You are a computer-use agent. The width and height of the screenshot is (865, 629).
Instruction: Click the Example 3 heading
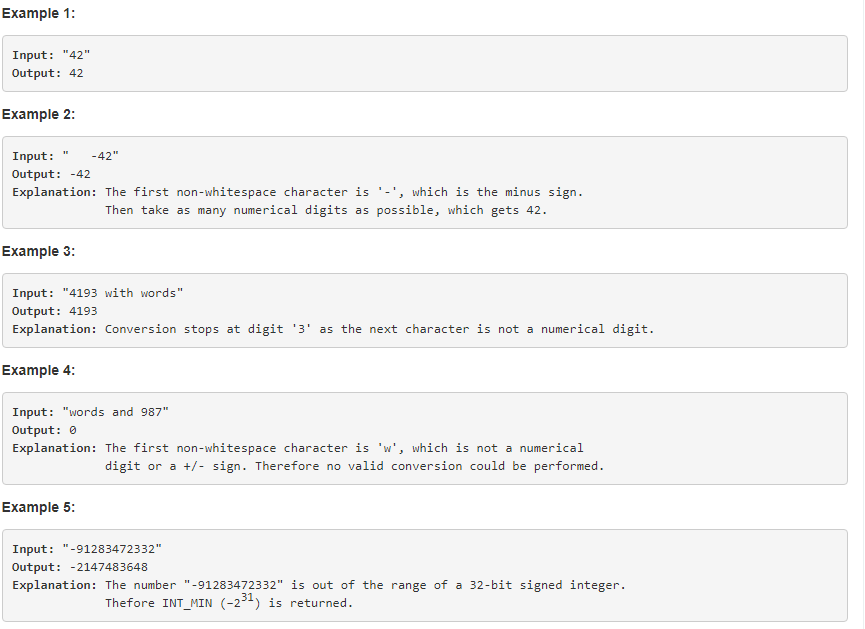[x=38, y=252]
